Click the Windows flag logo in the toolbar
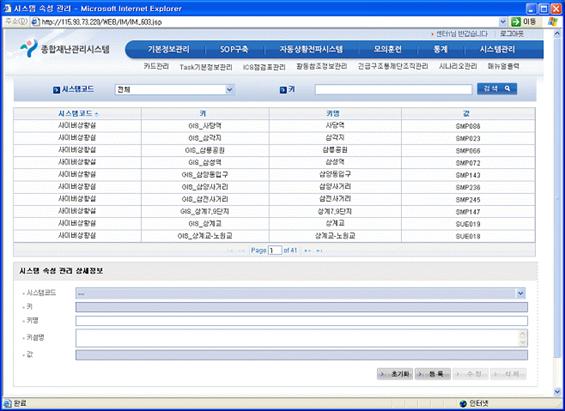The width and height of the screenshot is (565, 411). point(552,22)
